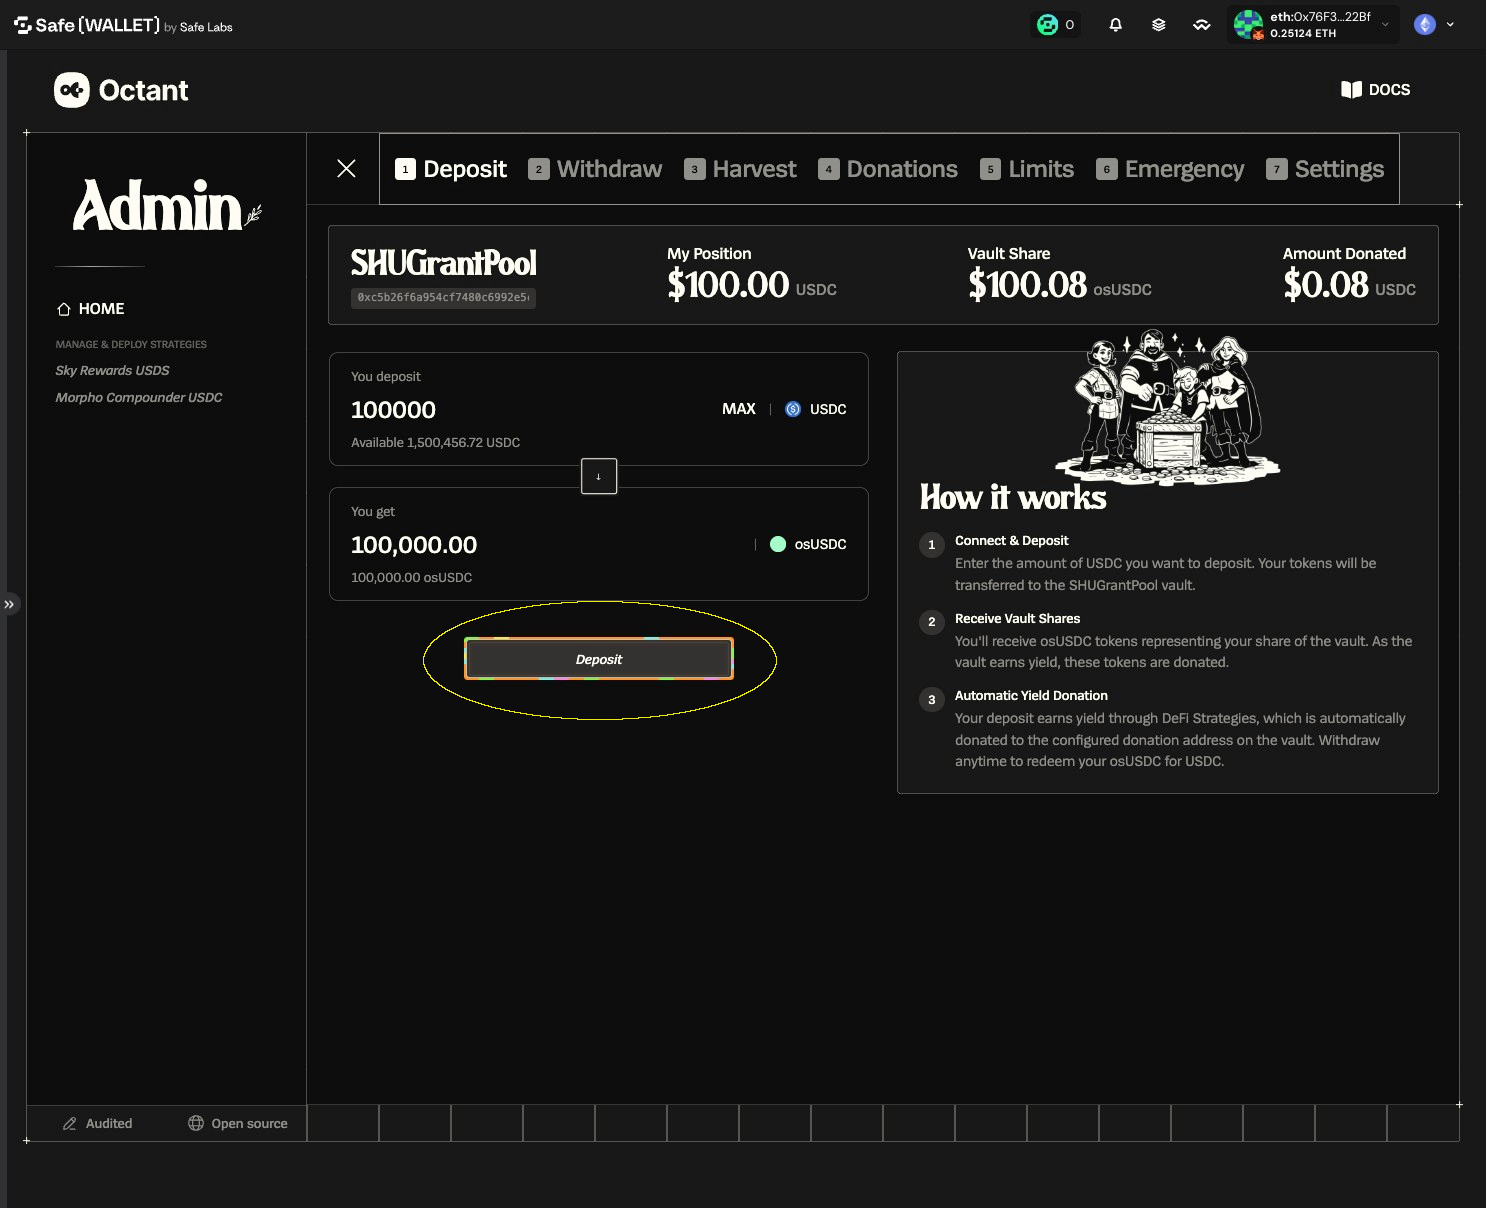Open Morpho Compounder USDC strategy

coord(139,397)
